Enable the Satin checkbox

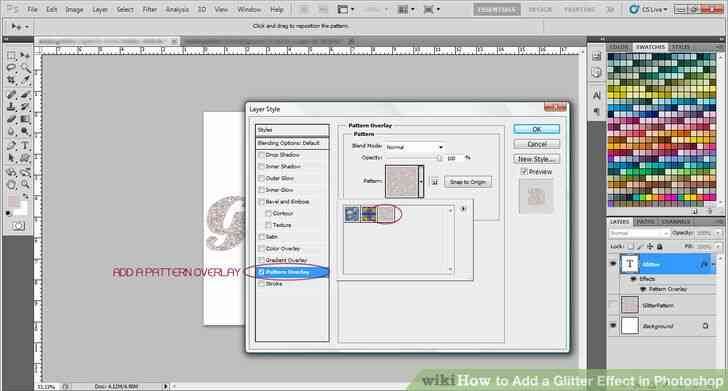[261, 237]
